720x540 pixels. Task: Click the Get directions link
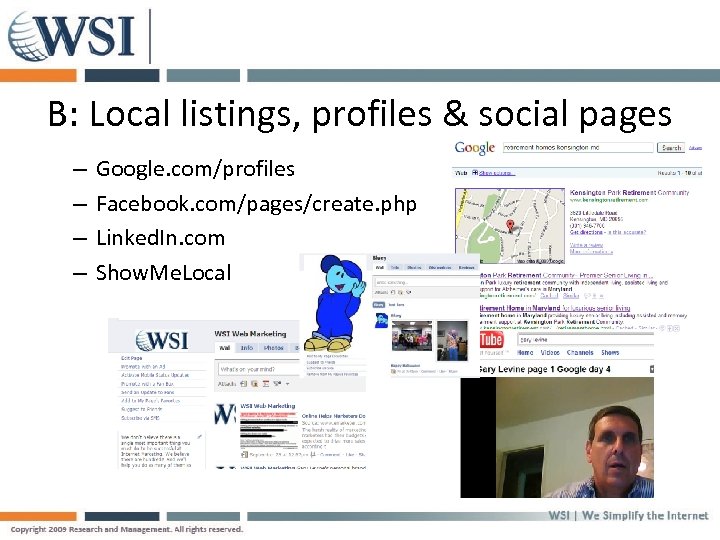click(586, 232)
